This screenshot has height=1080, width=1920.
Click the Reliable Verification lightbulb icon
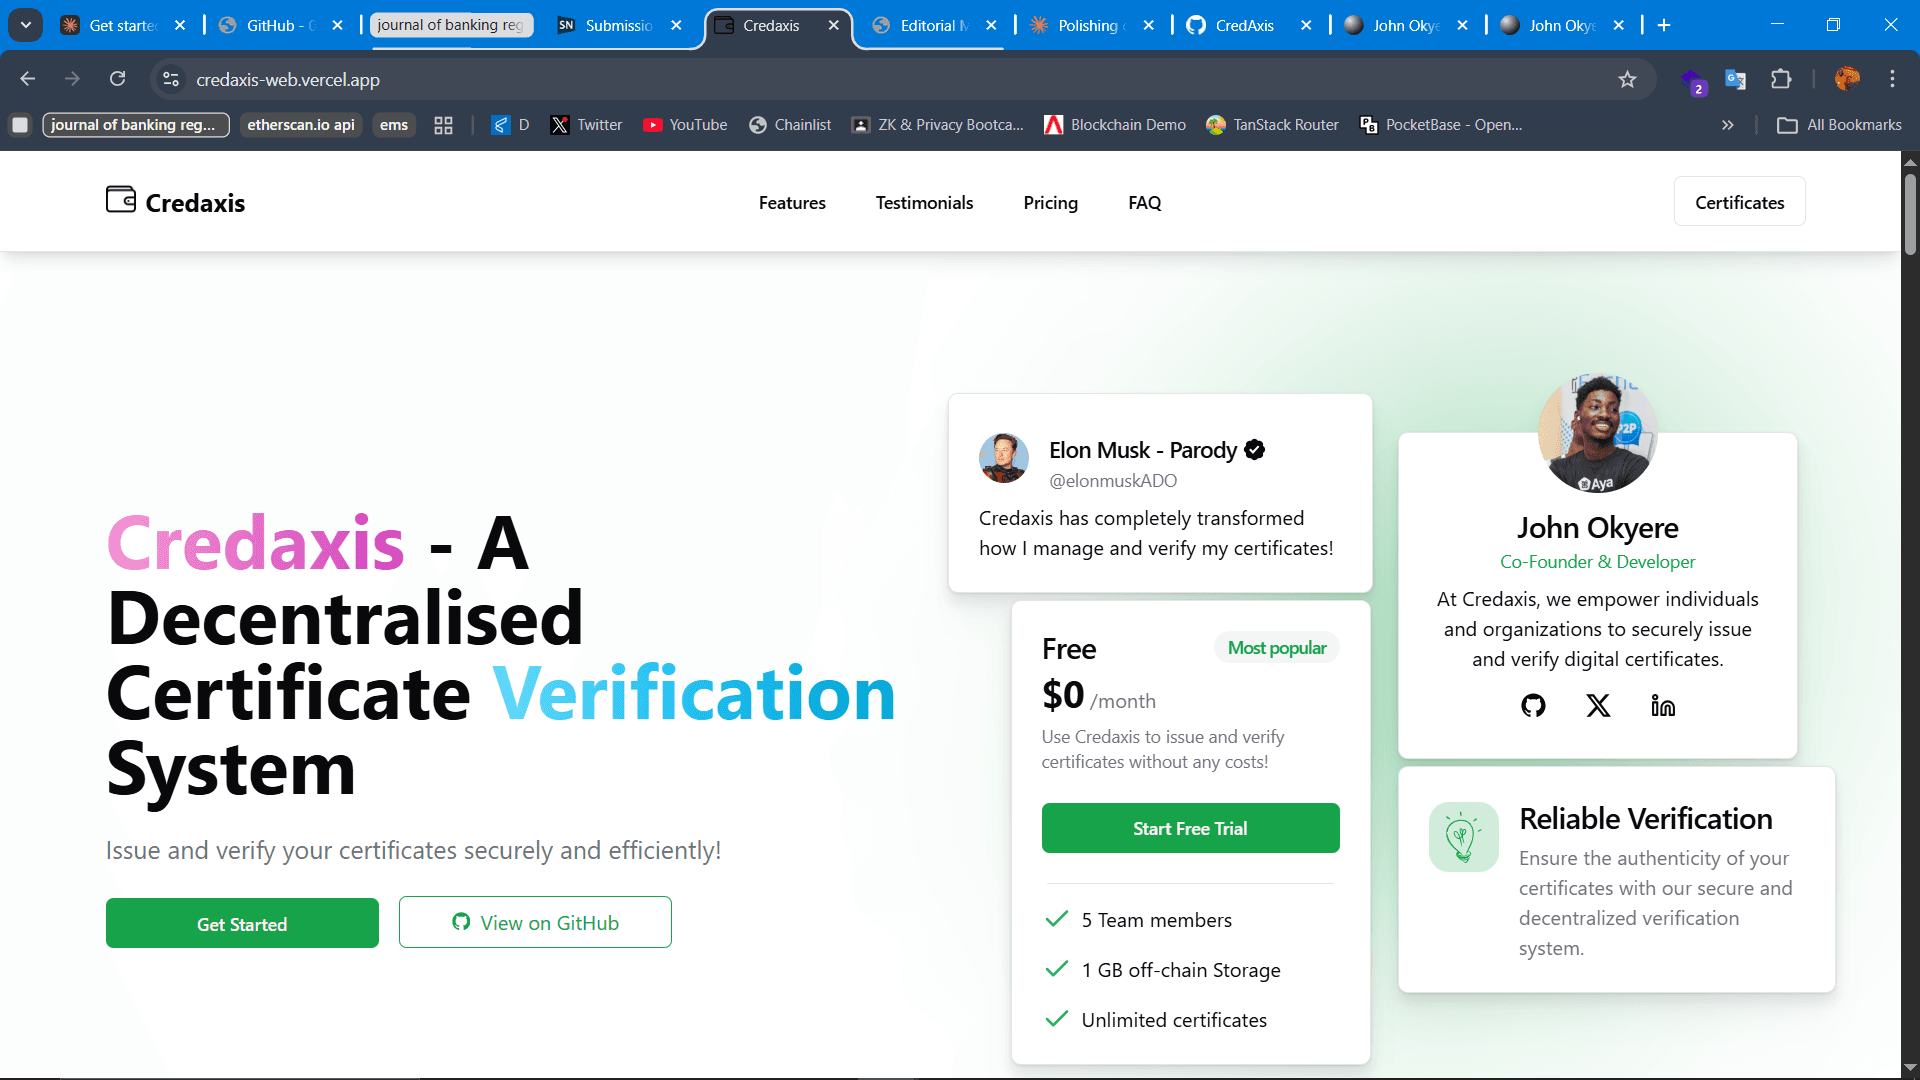click(x=1464, y=837)
